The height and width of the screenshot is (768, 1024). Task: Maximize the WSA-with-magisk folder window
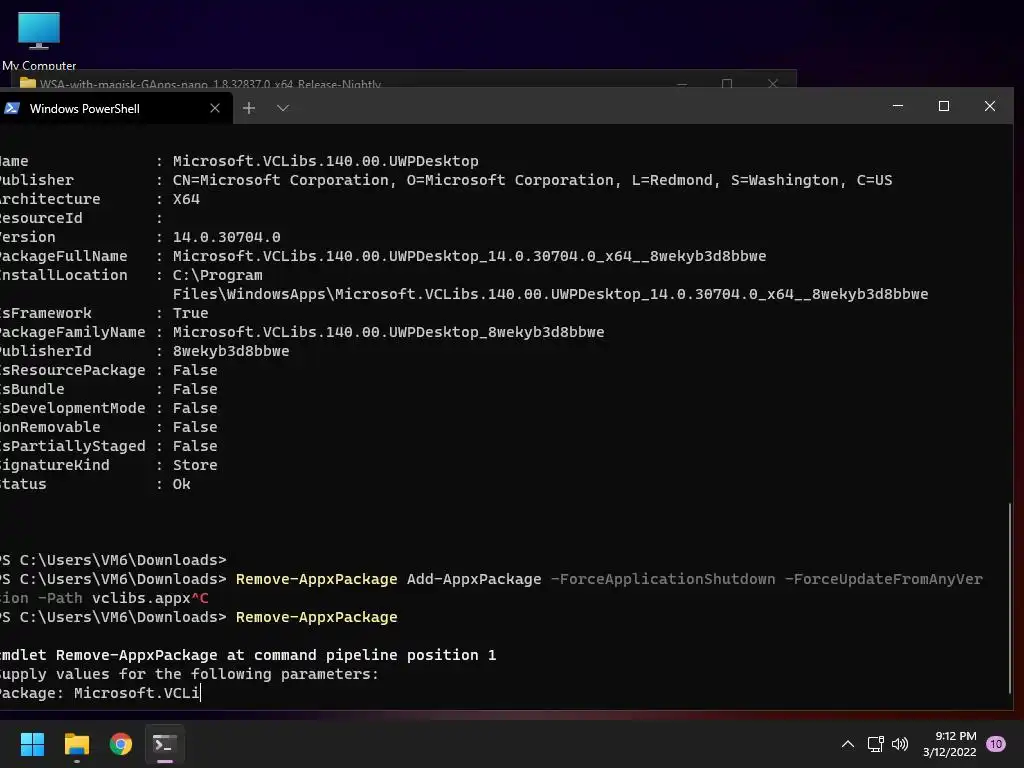pyautogui.click(x=727, y=83)
